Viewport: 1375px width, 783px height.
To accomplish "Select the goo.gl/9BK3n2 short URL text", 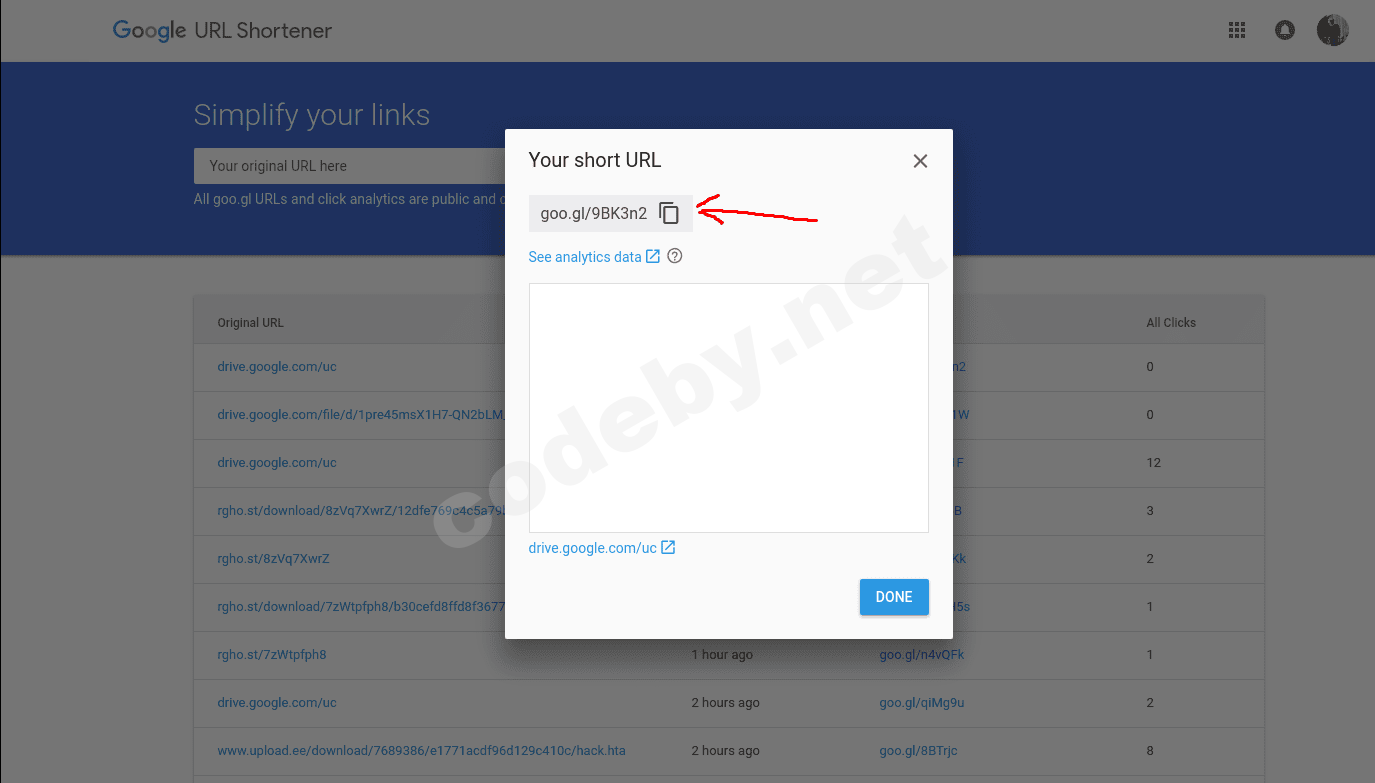I will click(593, 213).
